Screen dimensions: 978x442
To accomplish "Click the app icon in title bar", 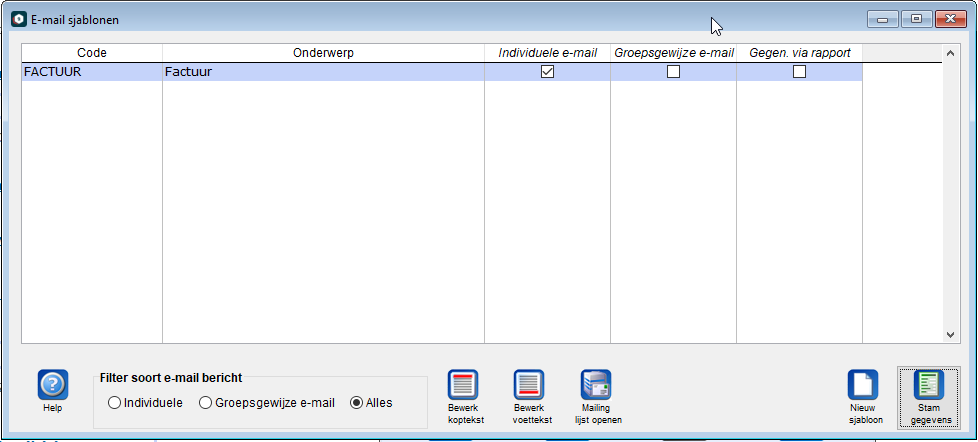I will (19, 19).
